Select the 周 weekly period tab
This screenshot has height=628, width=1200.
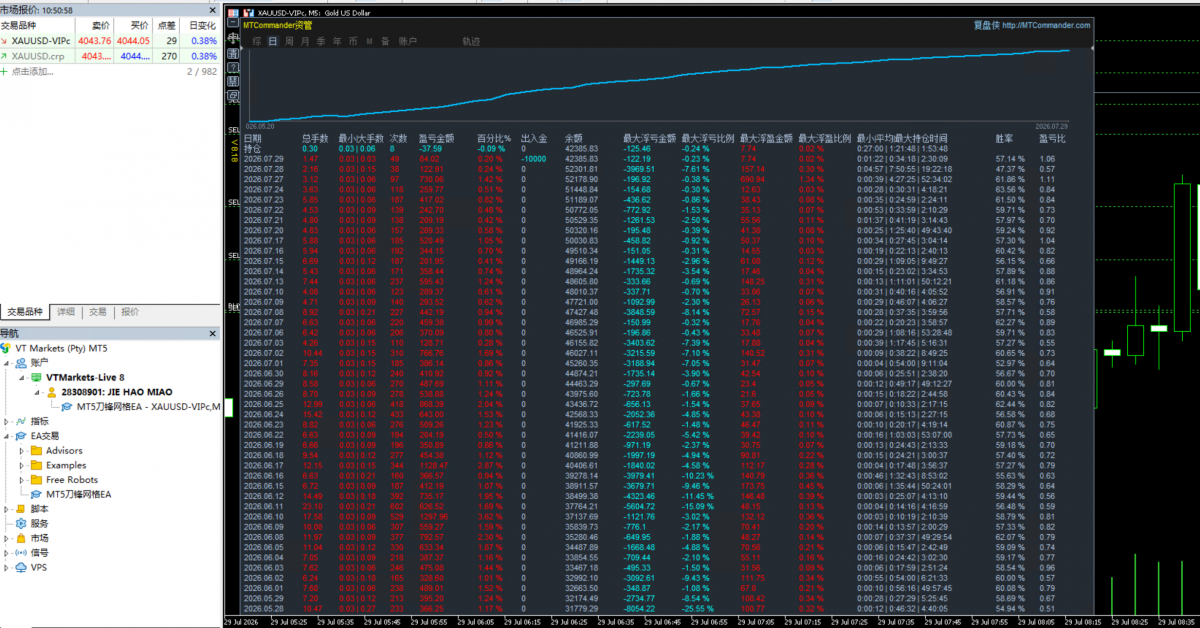click(x=289, y=41)
